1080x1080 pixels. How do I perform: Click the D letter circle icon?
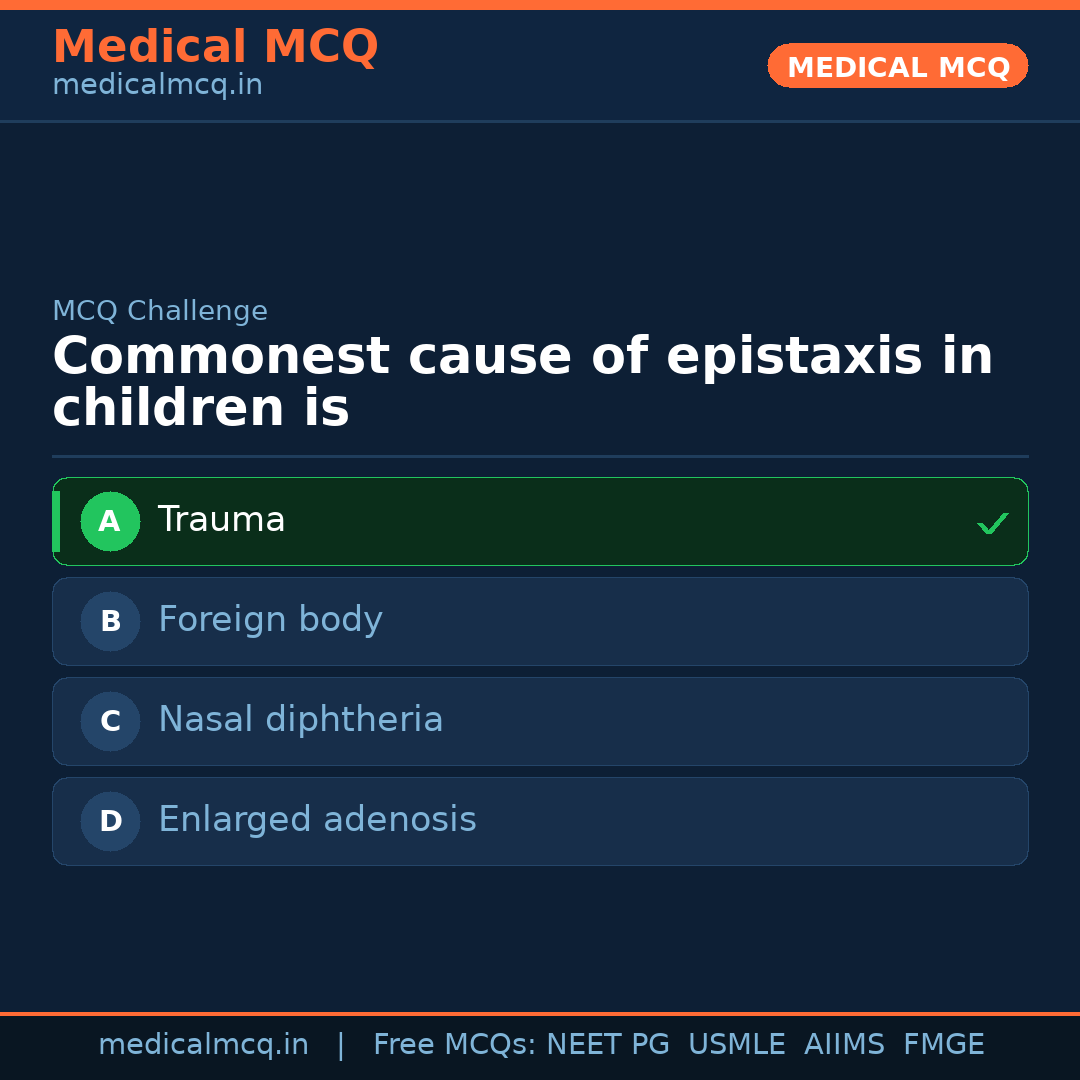pyautogui.click(x=110, y=821)
